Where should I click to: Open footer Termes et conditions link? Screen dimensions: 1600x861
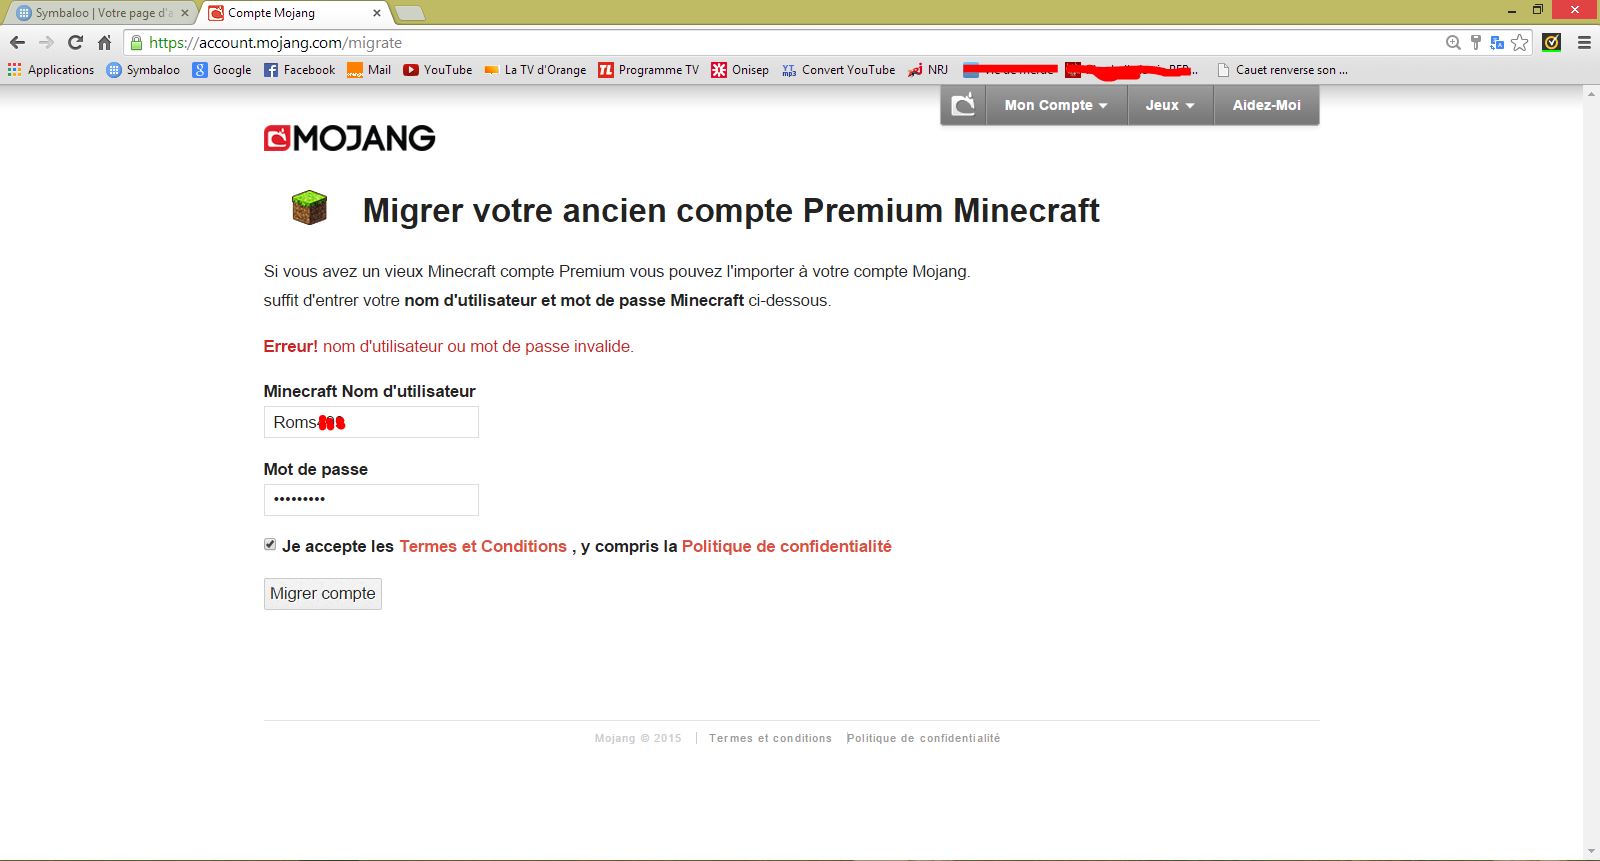tap(770, 738)
